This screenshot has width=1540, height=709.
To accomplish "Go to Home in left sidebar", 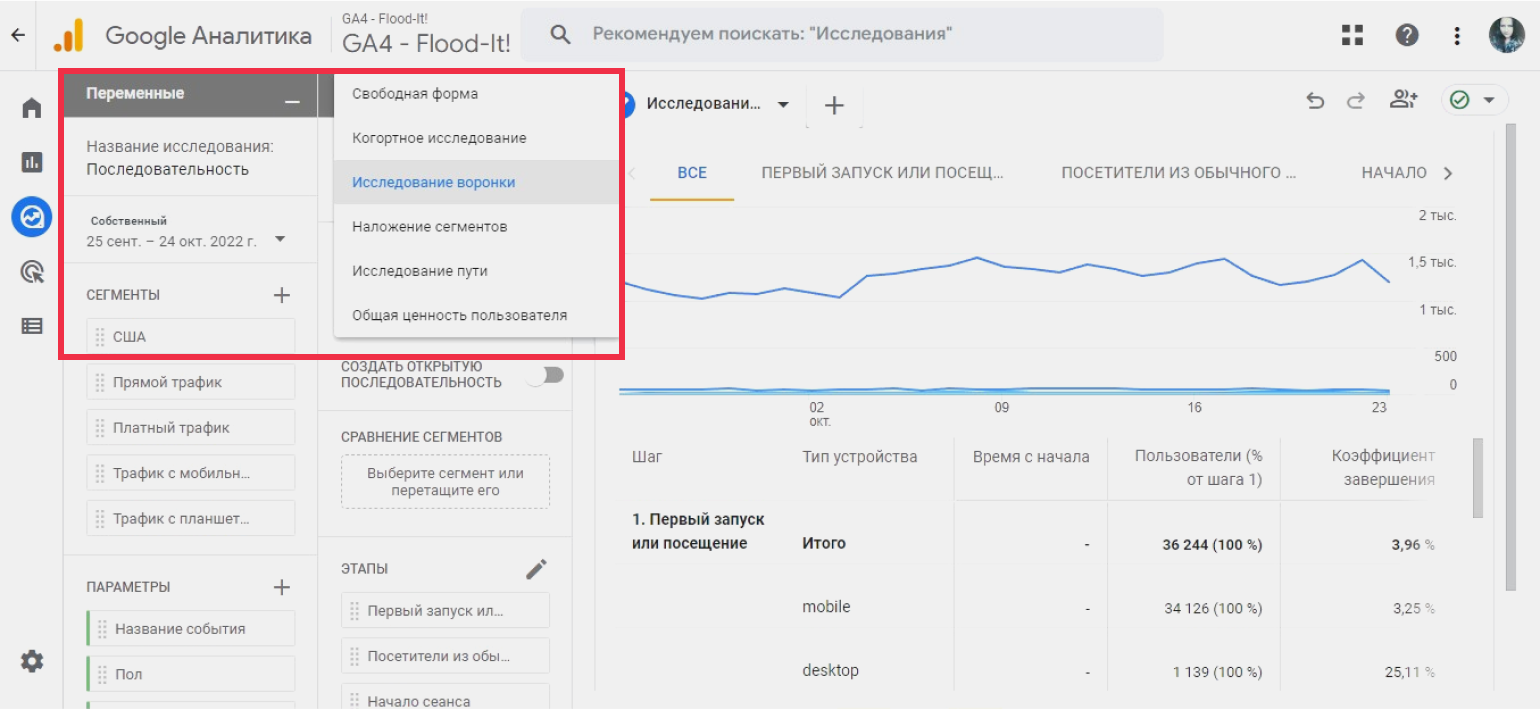I will pyautogui.click(x=32, y=107).
